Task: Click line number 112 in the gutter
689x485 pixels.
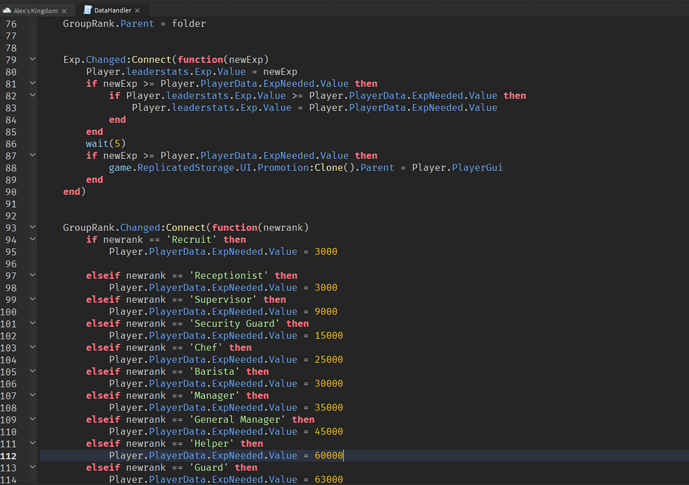Action: [11, 456]
